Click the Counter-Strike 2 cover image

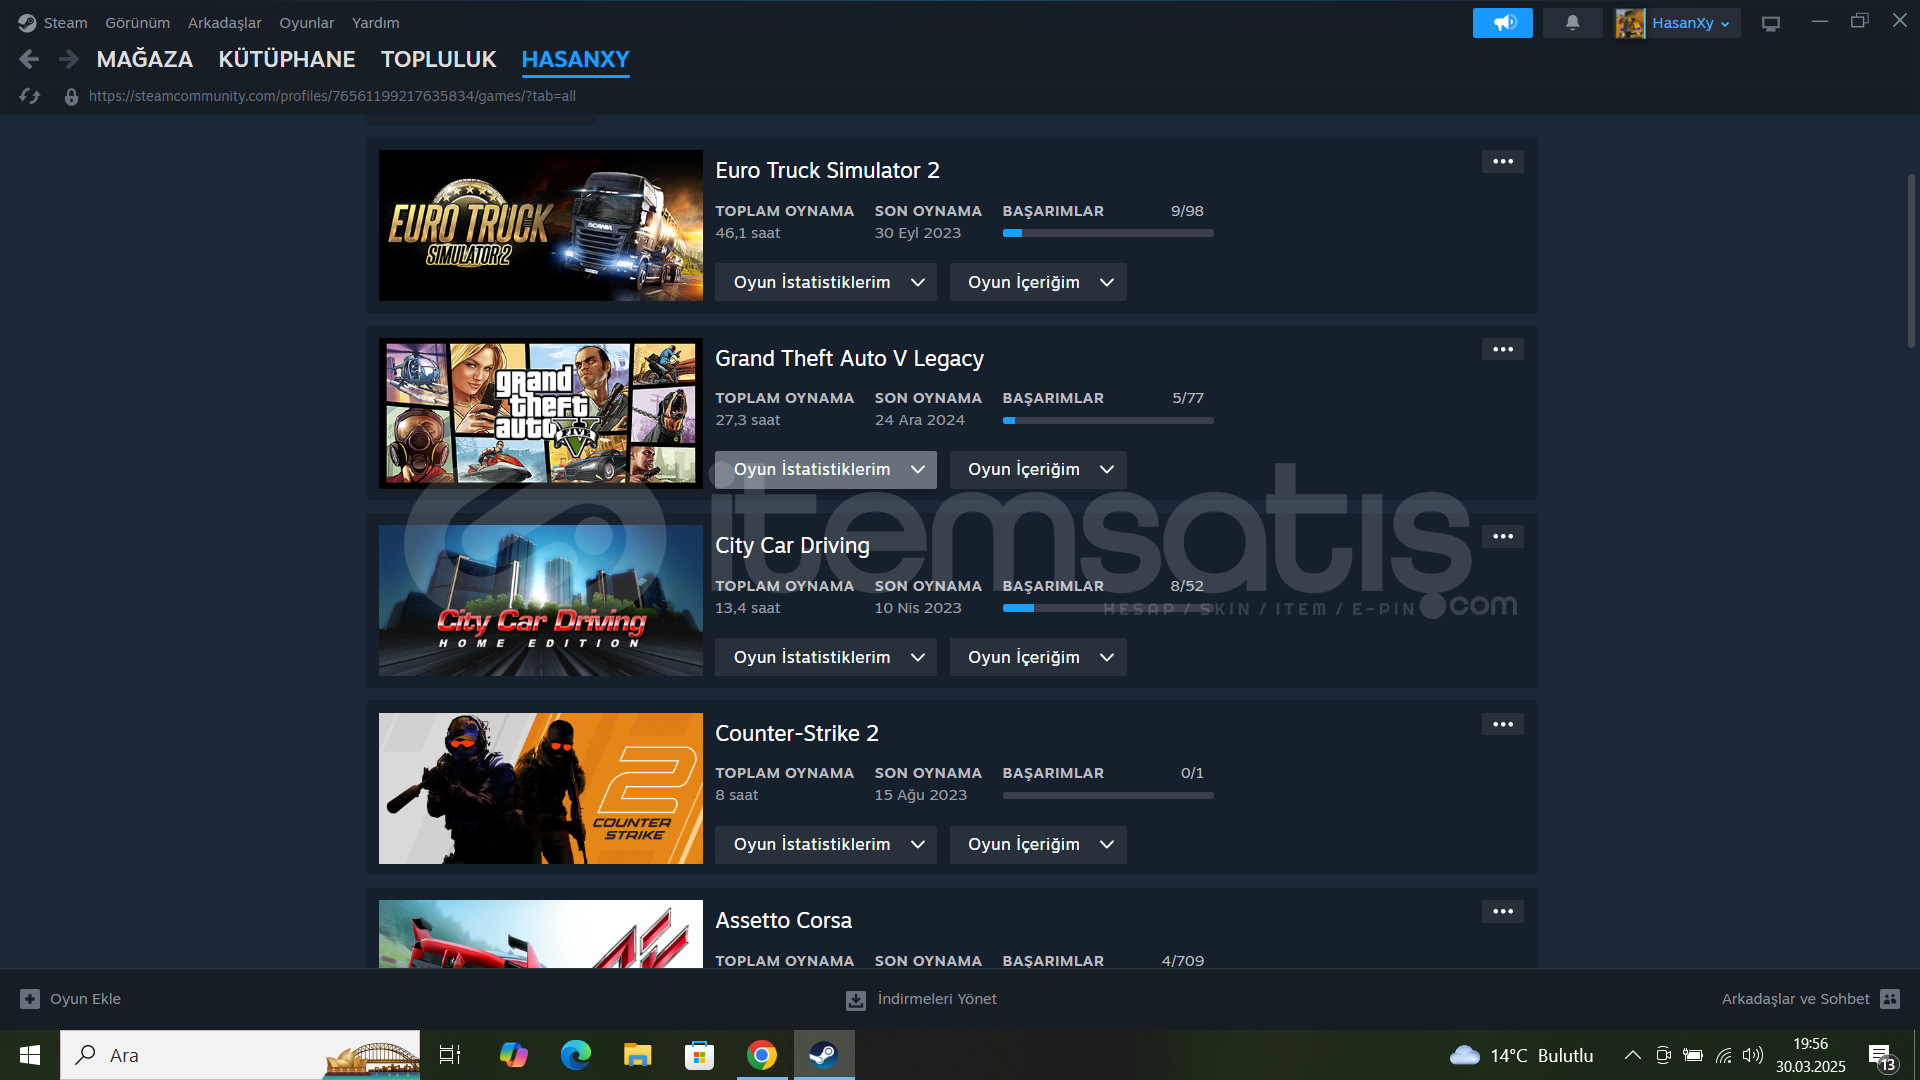pos(541,789)
